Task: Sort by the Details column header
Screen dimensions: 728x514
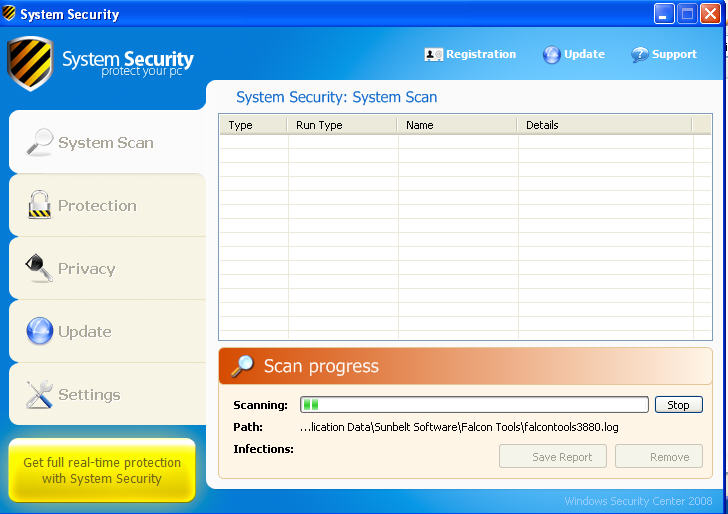Action: click(x=605, y=125)
